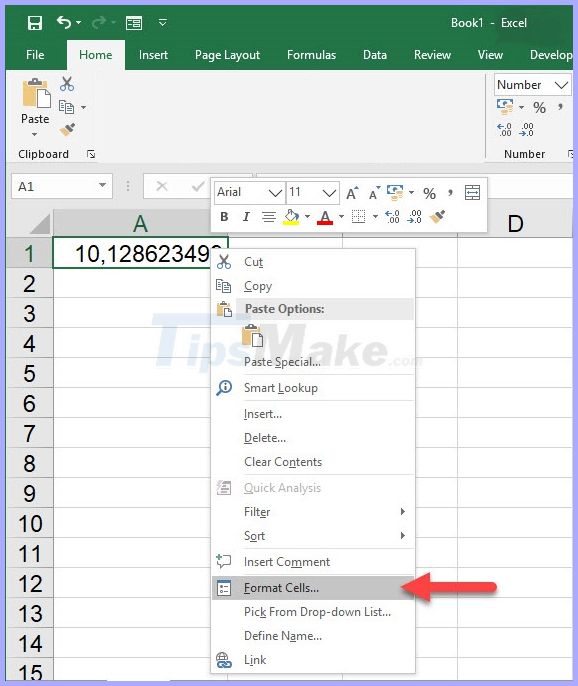Expand the Sort submenu

[x=312, y=536]
